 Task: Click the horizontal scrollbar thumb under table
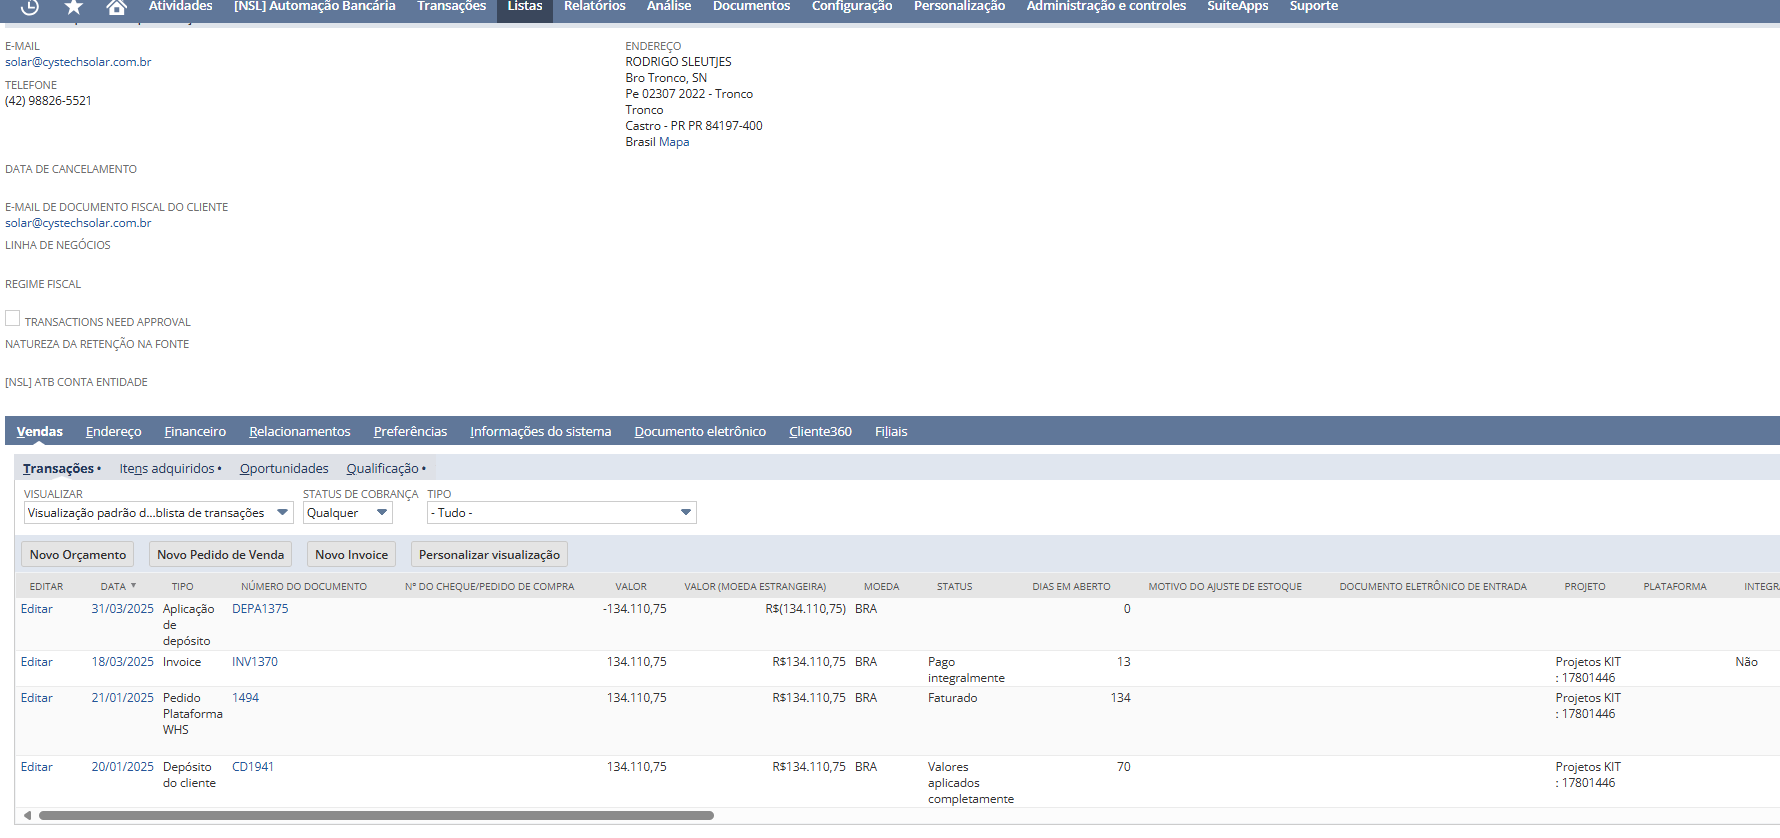(375, 815)
